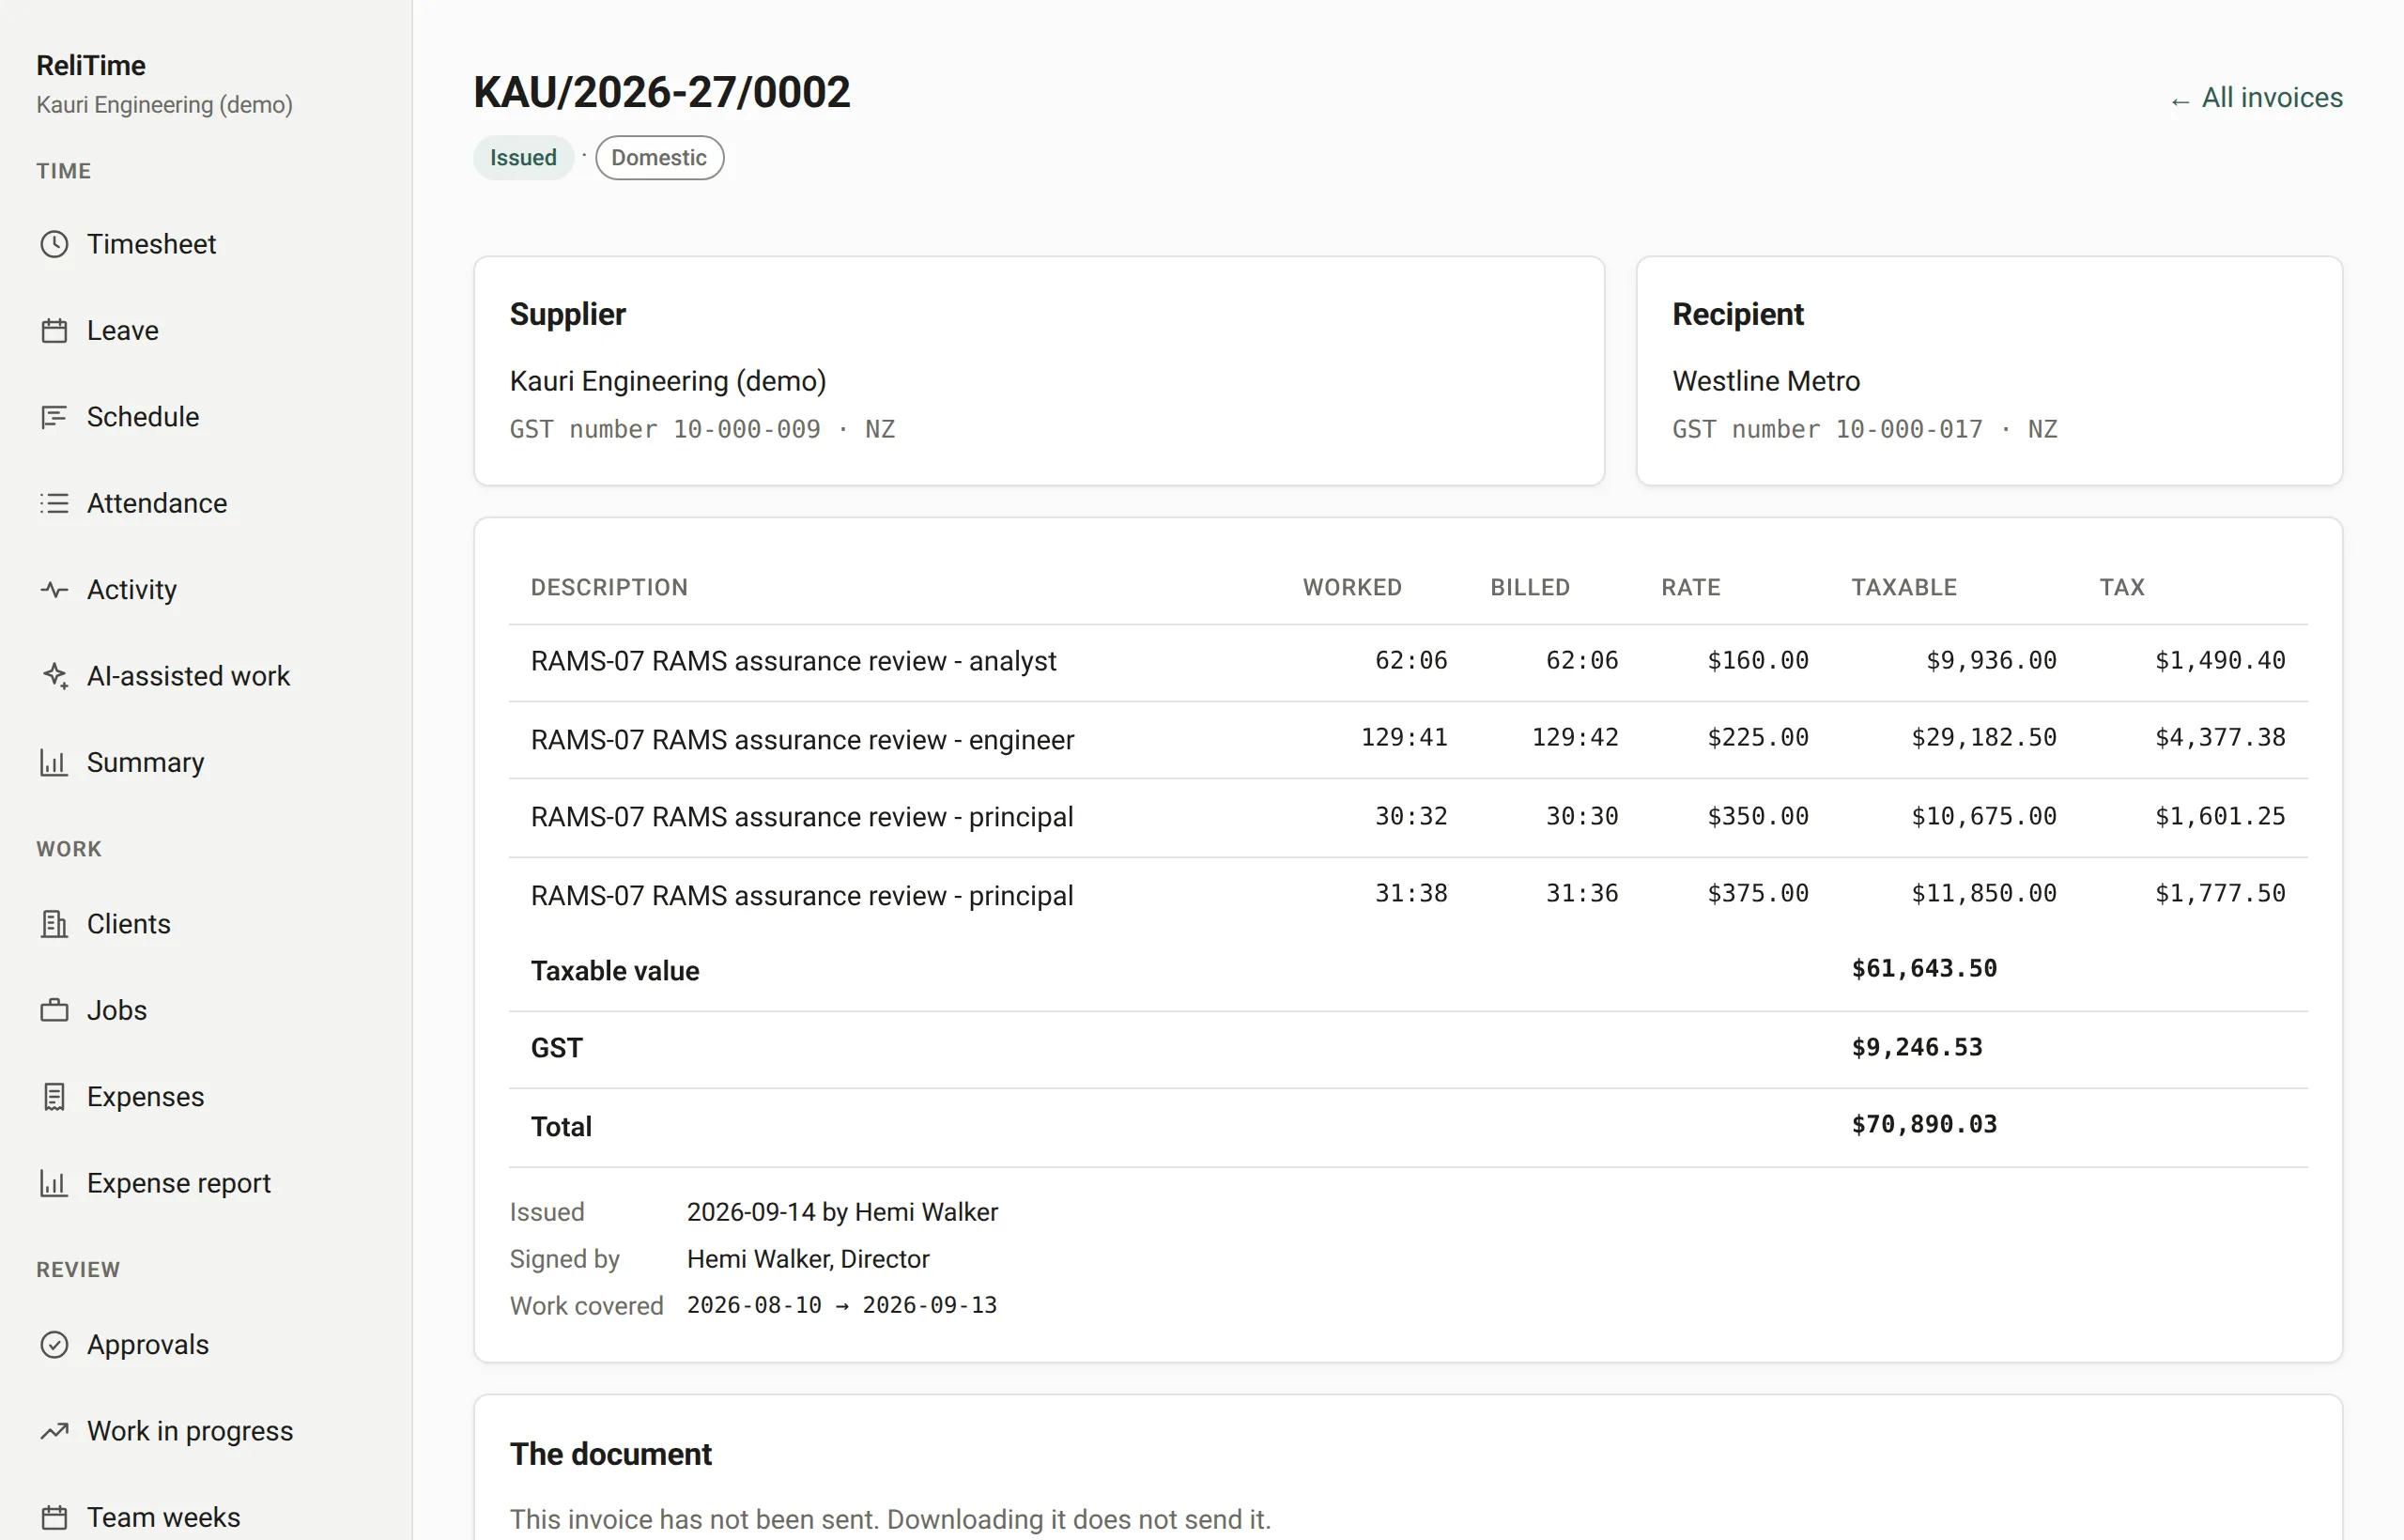Viewport: 2404px width, 1540px height.
Task: Select the analyst line item description
Action: click(793, 661)
